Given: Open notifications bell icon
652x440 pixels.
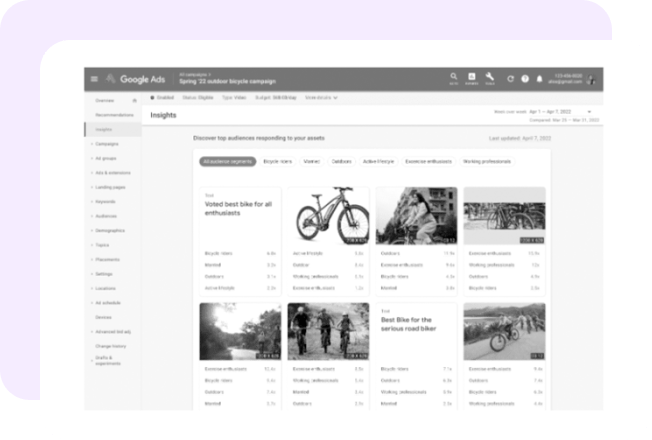Looking at the screenshot, I should 540,79.
